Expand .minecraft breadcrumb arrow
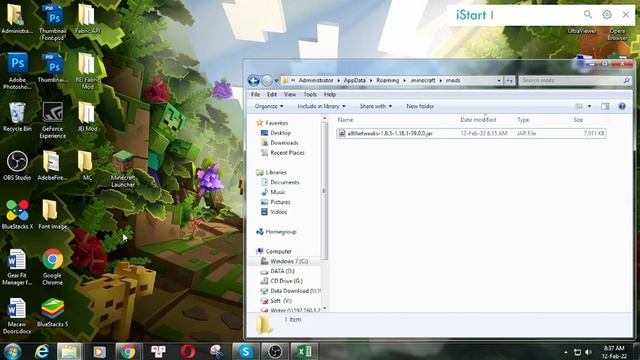This screenshot has height=360, width=640. click(440, 80)
